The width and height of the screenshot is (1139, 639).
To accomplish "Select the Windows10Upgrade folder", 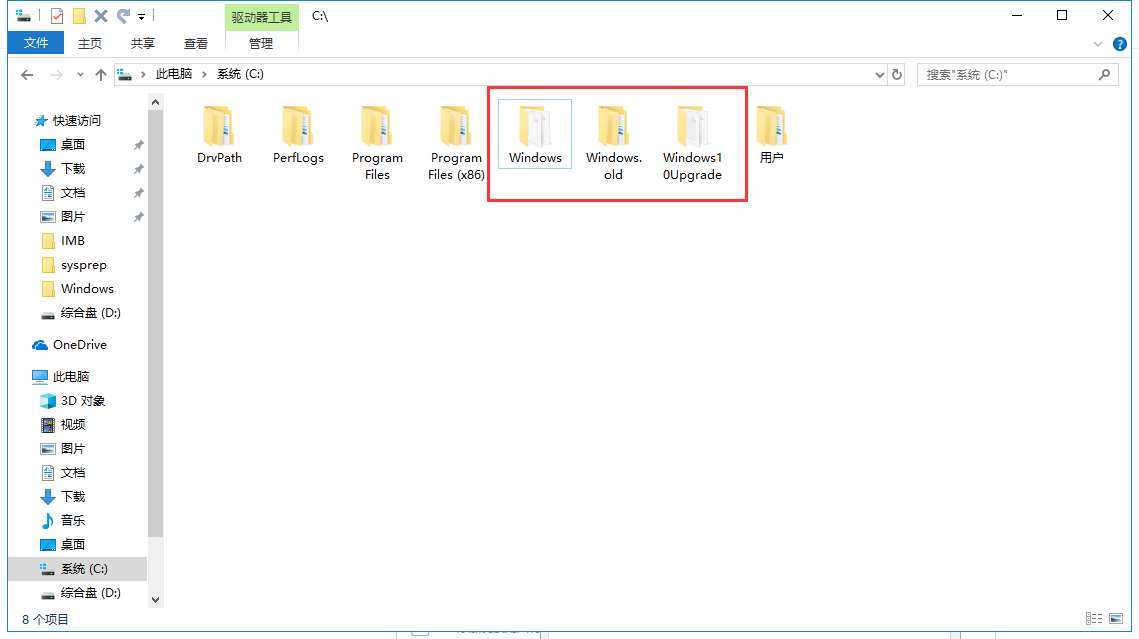I will point(692,143).
